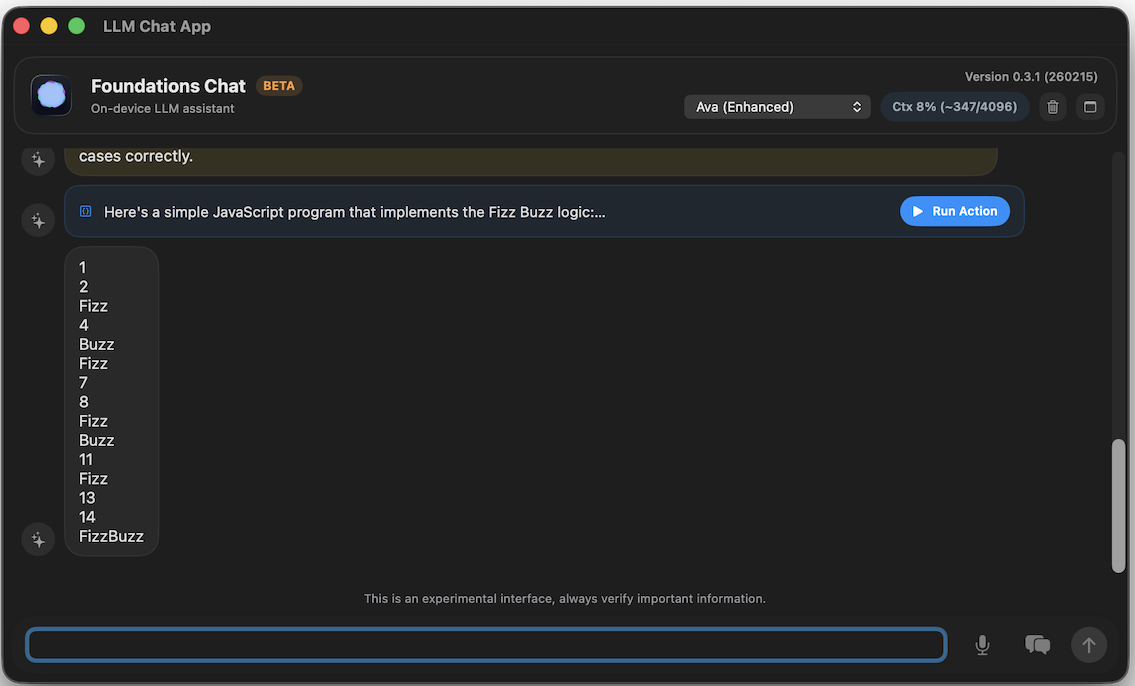Open the Ava (Enhanced) model selector

(x=777, y=106)
